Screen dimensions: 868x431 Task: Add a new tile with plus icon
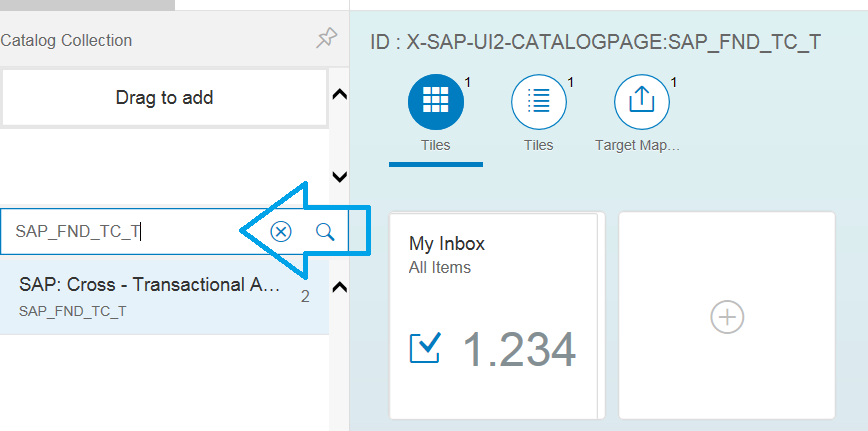pos(727,317)
